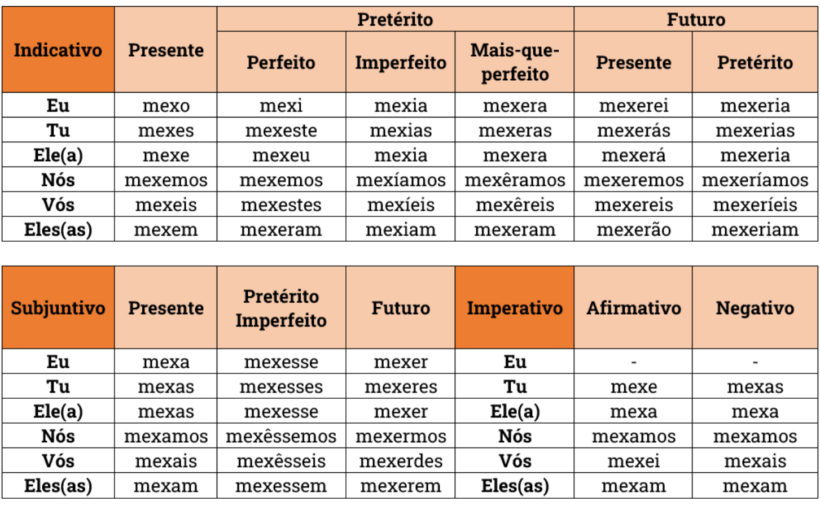Click the cell containing mexeríeis

pos(755,204)
